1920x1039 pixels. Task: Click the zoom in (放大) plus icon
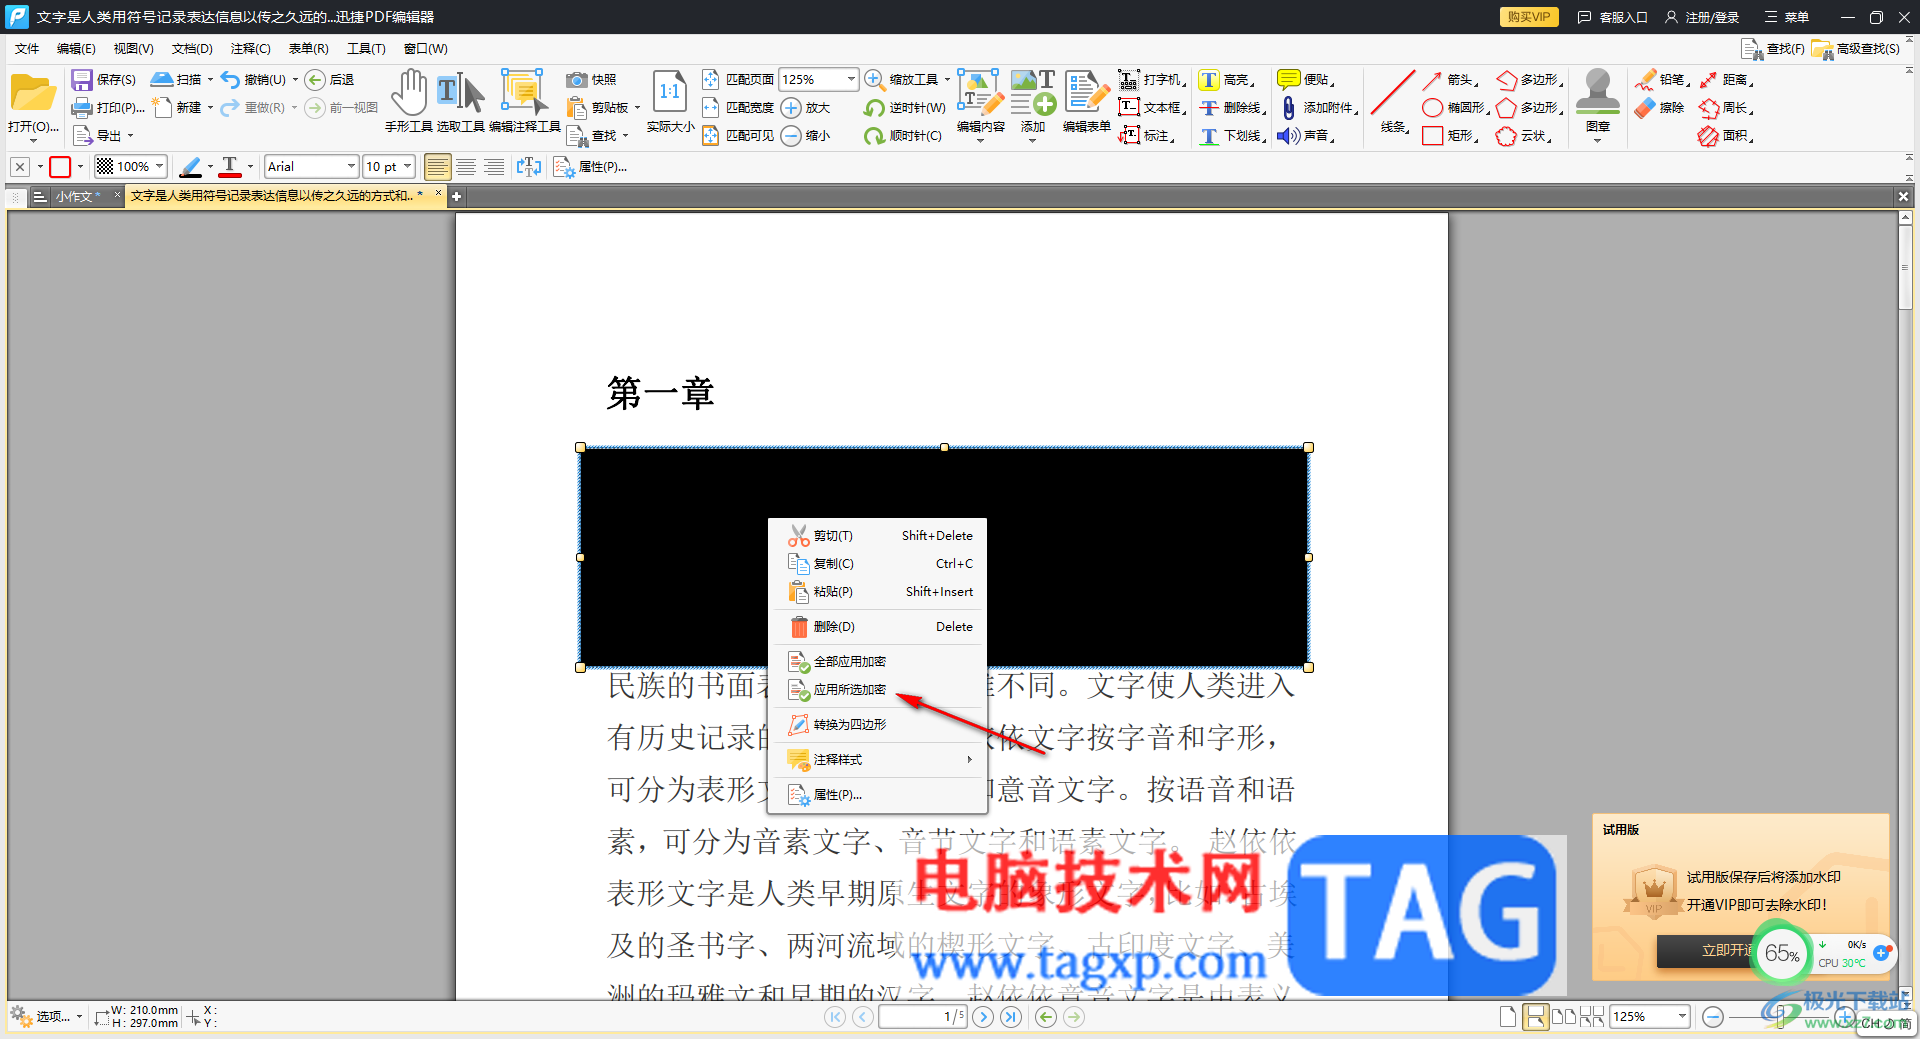click(x=791, y=108)
